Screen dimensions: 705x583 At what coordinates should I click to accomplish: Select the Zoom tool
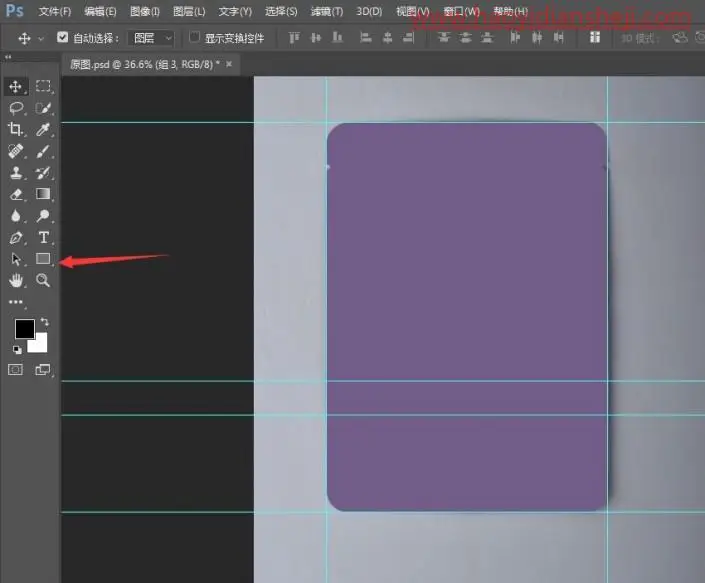(43, 280)
